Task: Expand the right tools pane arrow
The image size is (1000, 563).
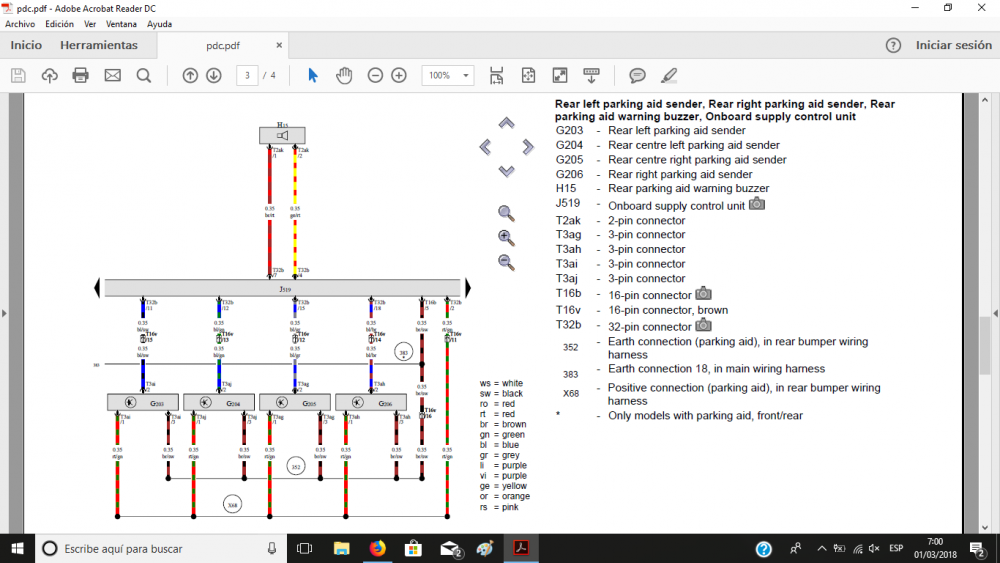Action: (x=996, y=313)
